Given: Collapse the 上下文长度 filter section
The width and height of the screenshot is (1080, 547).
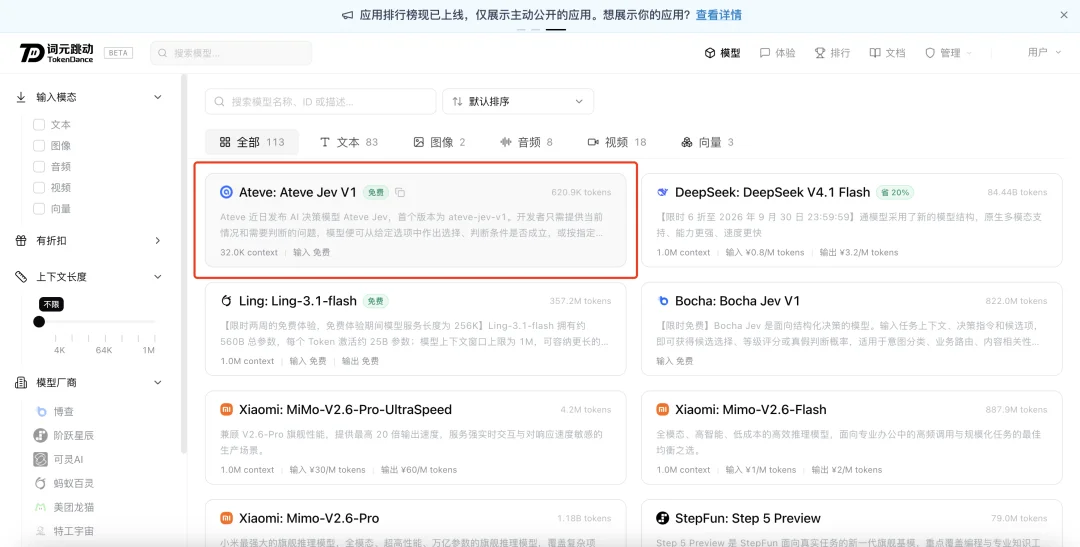Looking at the screenshot, I should [x=158, y=277].
